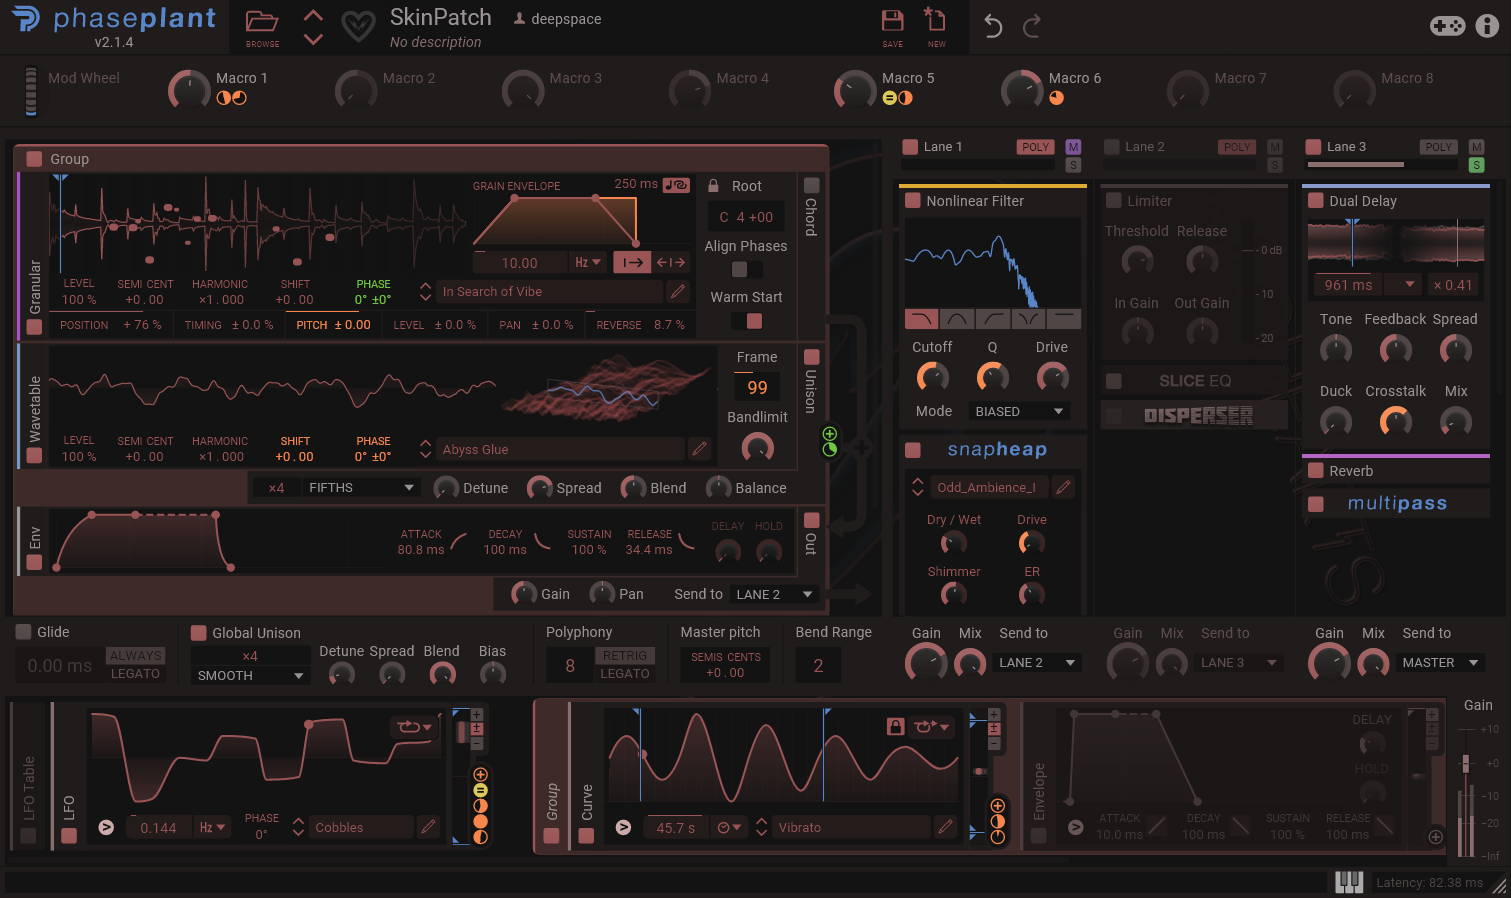This screenshot has width=1511, height=898.
Task: Open the grain rate Hz unit dropdown
Action: click(588, 262)
